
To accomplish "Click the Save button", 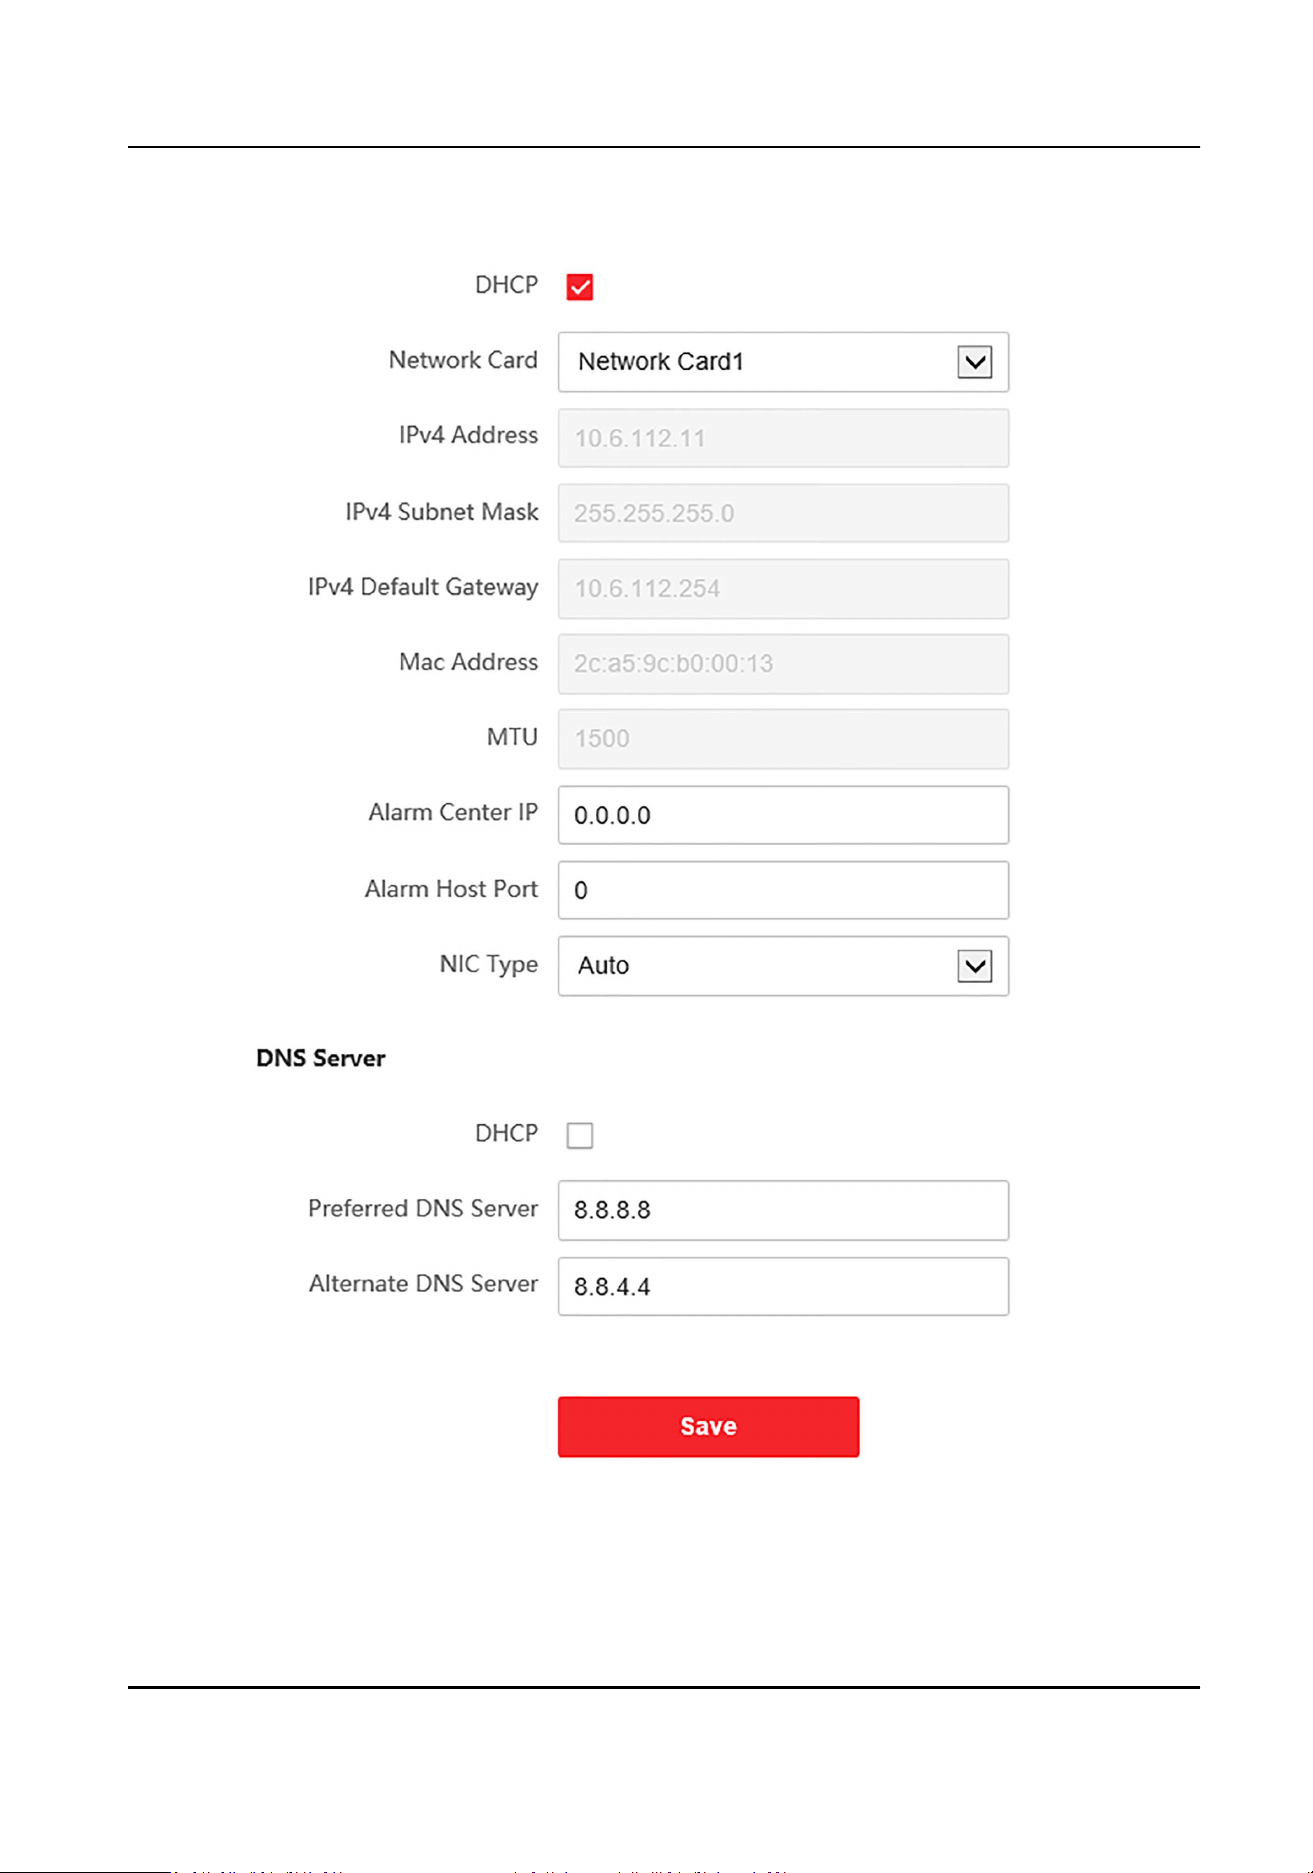I will coord(708,1427).
